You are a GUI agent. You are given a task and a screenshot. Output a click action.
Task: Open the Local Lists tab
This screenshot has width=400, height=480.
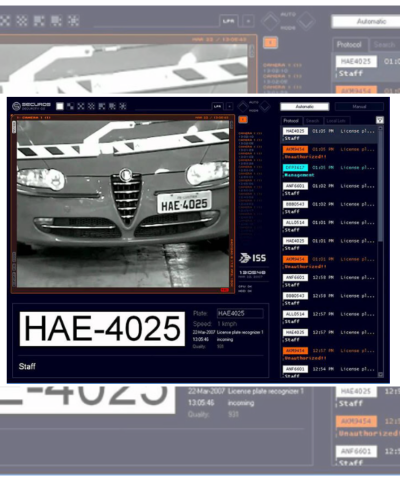pyautogui.click(x=336, y=121)
